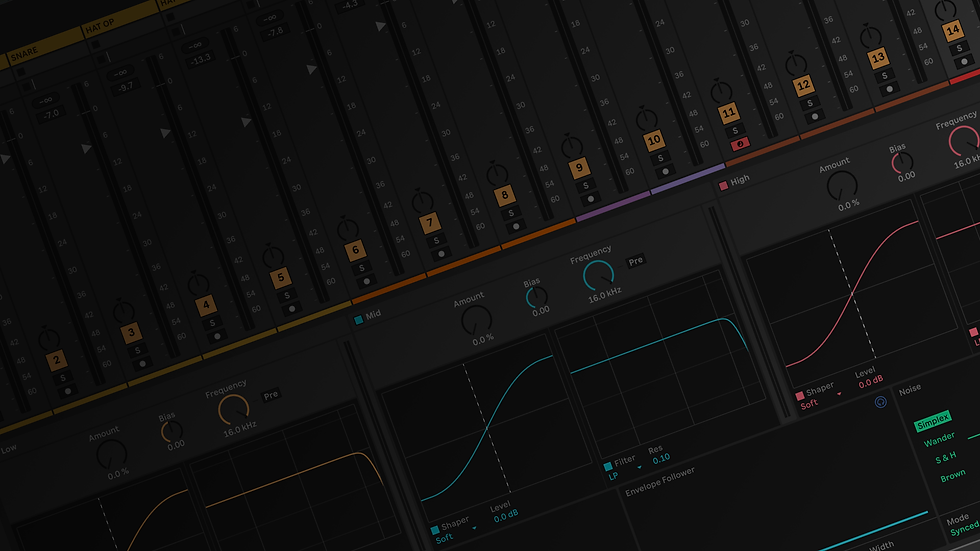
Task: Click the Envelope Follower section label
Action: (x=660, y=482)
